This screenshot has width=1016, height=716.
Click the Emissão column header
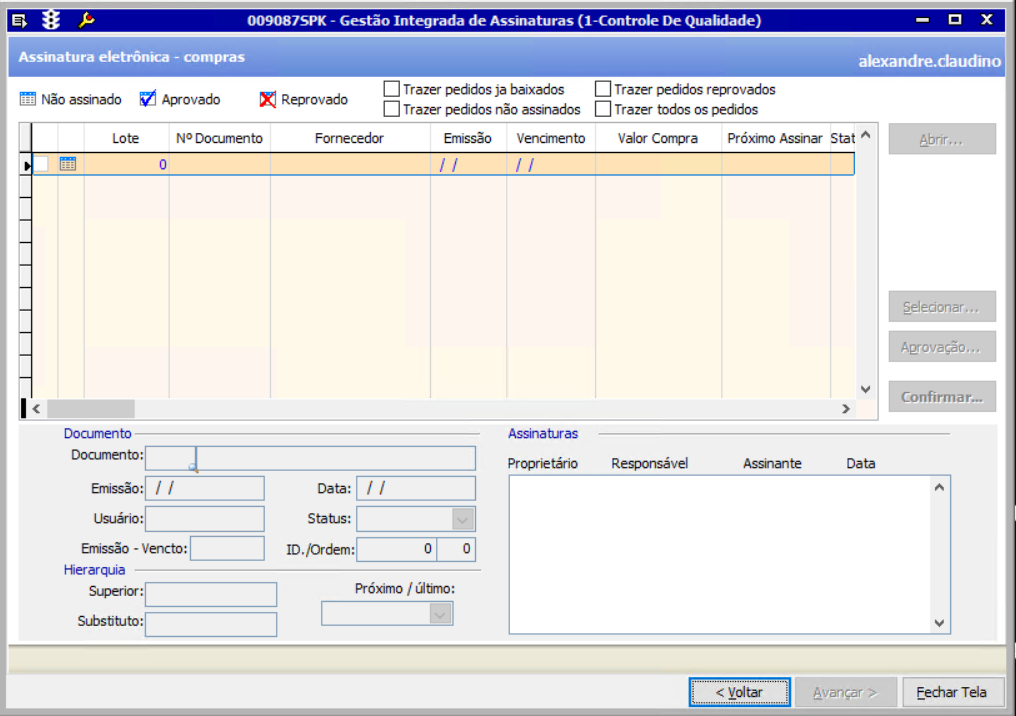click(468, 138)
